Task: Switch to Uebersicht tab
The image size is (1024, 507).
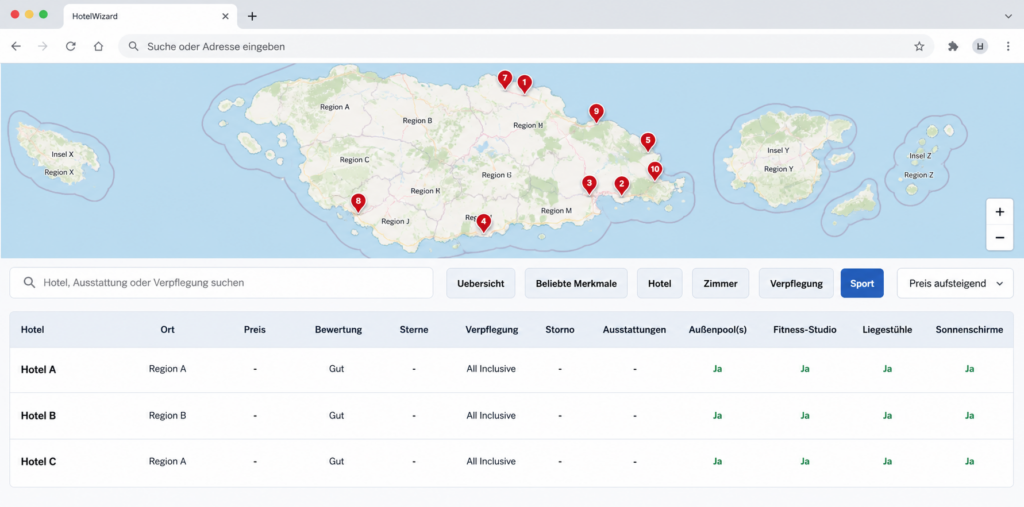Action: (x=481, y=284)
